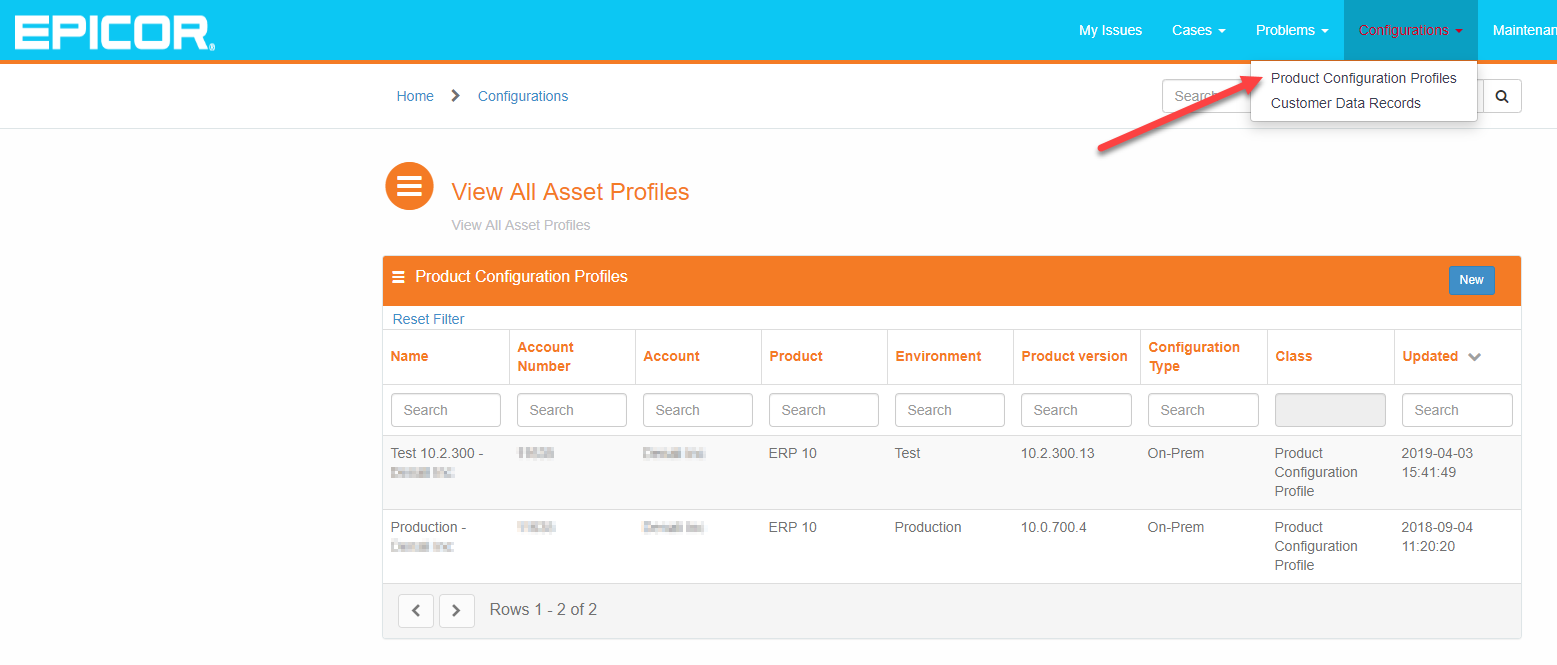Click the sort arrow beside Updated
The width and height of the screenshot is (1557, 665).
(1474, 357)
